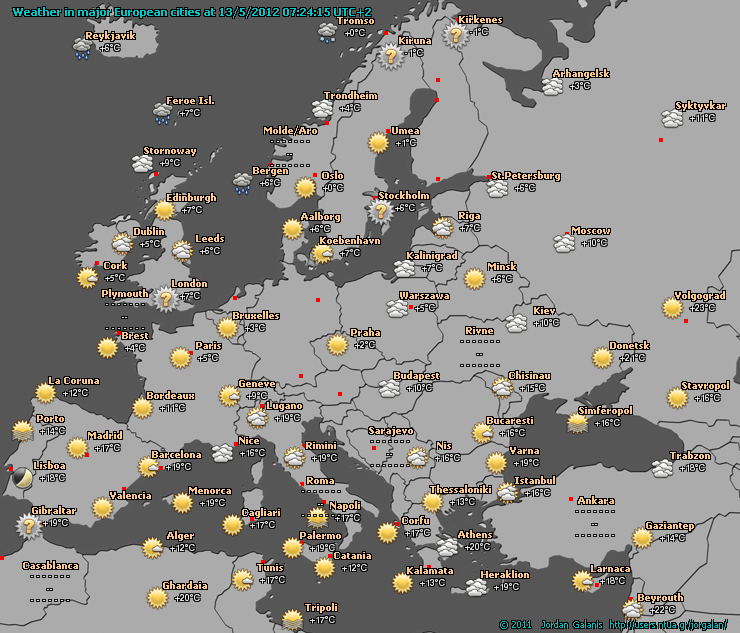
Task: Click the question mark icon at Kirkenes
Action: tap(455, 35)
